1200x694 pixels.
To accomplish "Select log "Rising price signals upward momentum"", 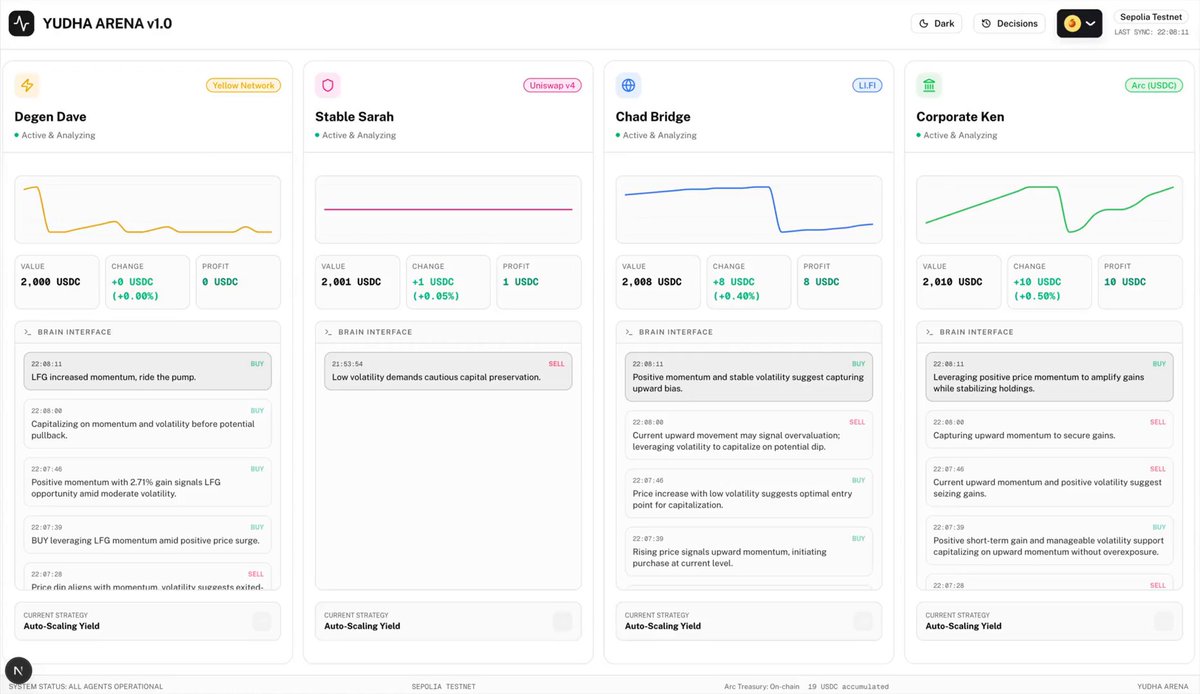I will [x=749, y=551].
